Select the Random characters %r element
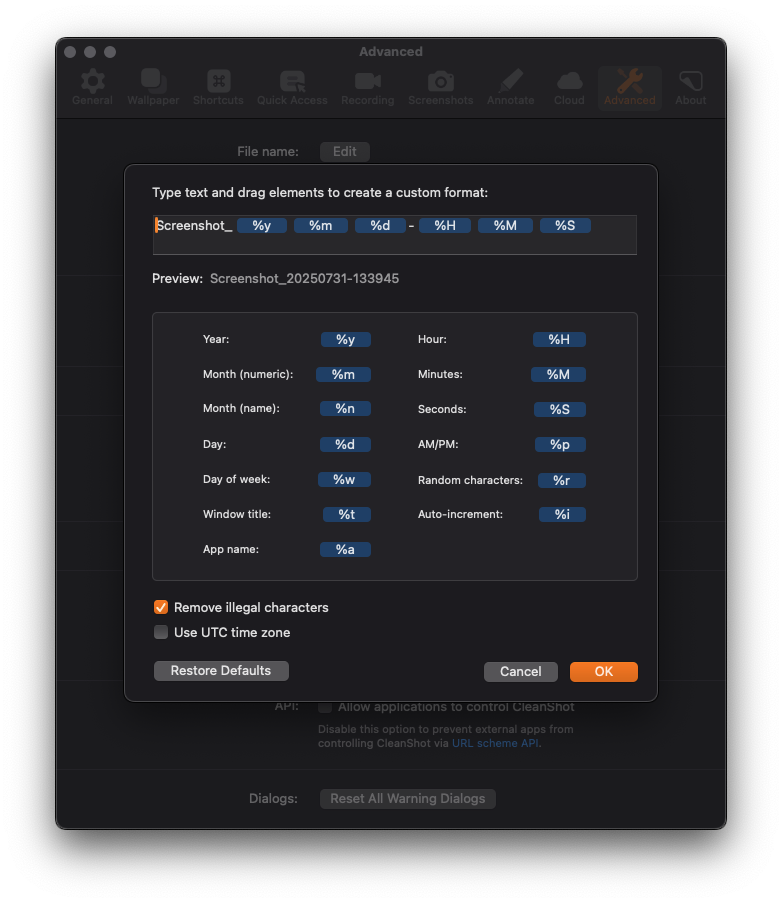Image resolution: width=782 pixels, height=903 pixels. (x=561, y=480)
